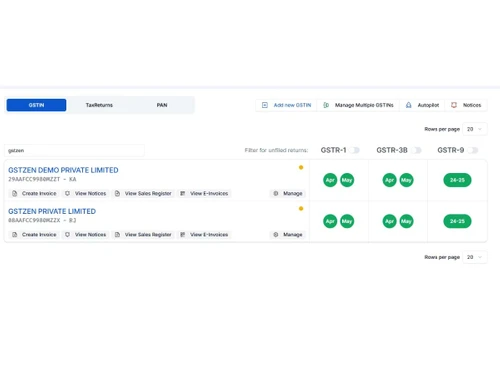
Task: Open GSTR-9 24-25 badge for GSTZEN PRIVATE LIMITED
Action: [x=457, y=221]
